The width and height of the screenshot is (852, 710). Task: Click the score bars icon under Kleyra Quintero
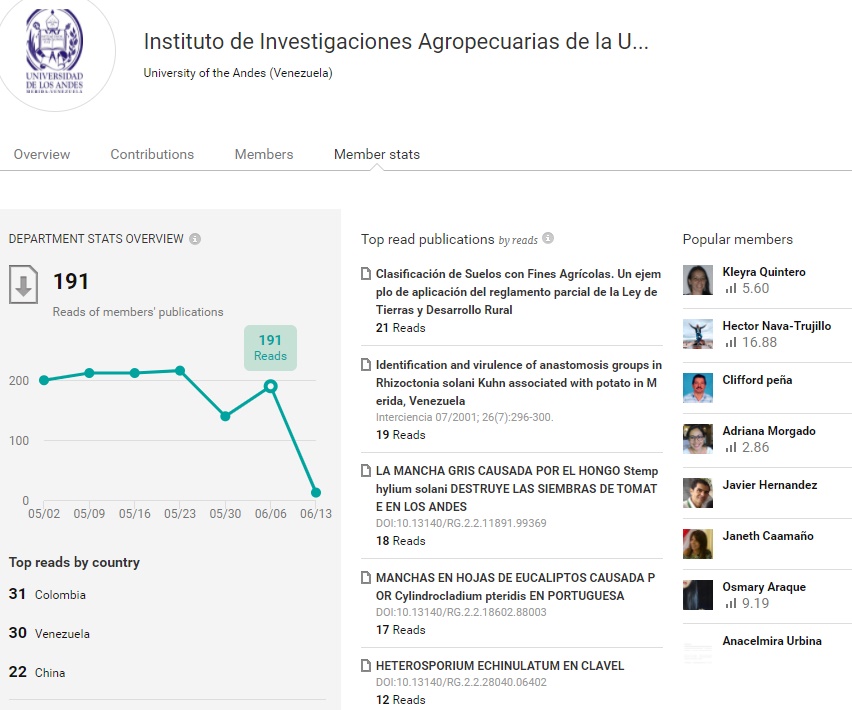[731, 288]
